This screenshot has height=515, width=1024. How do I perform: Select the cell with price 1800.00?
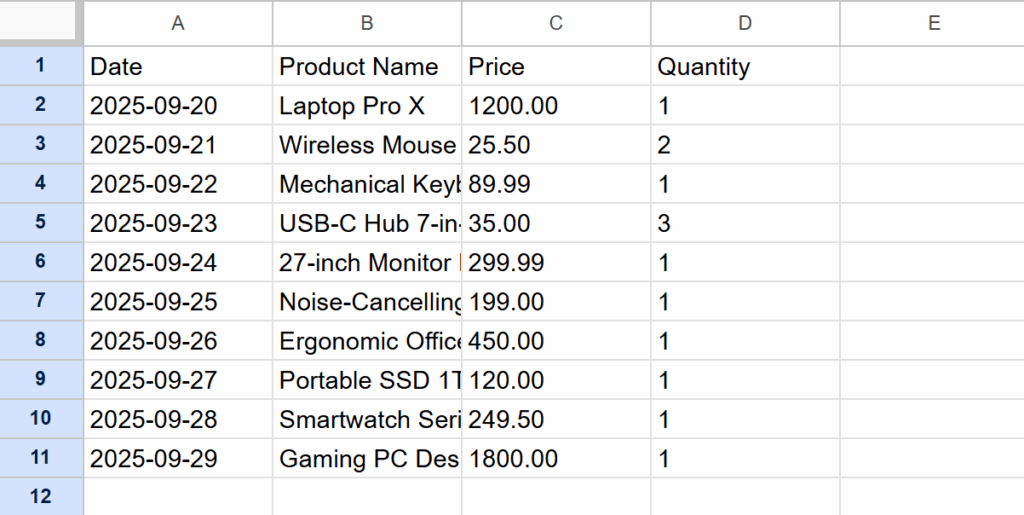(x=556, y=459)
